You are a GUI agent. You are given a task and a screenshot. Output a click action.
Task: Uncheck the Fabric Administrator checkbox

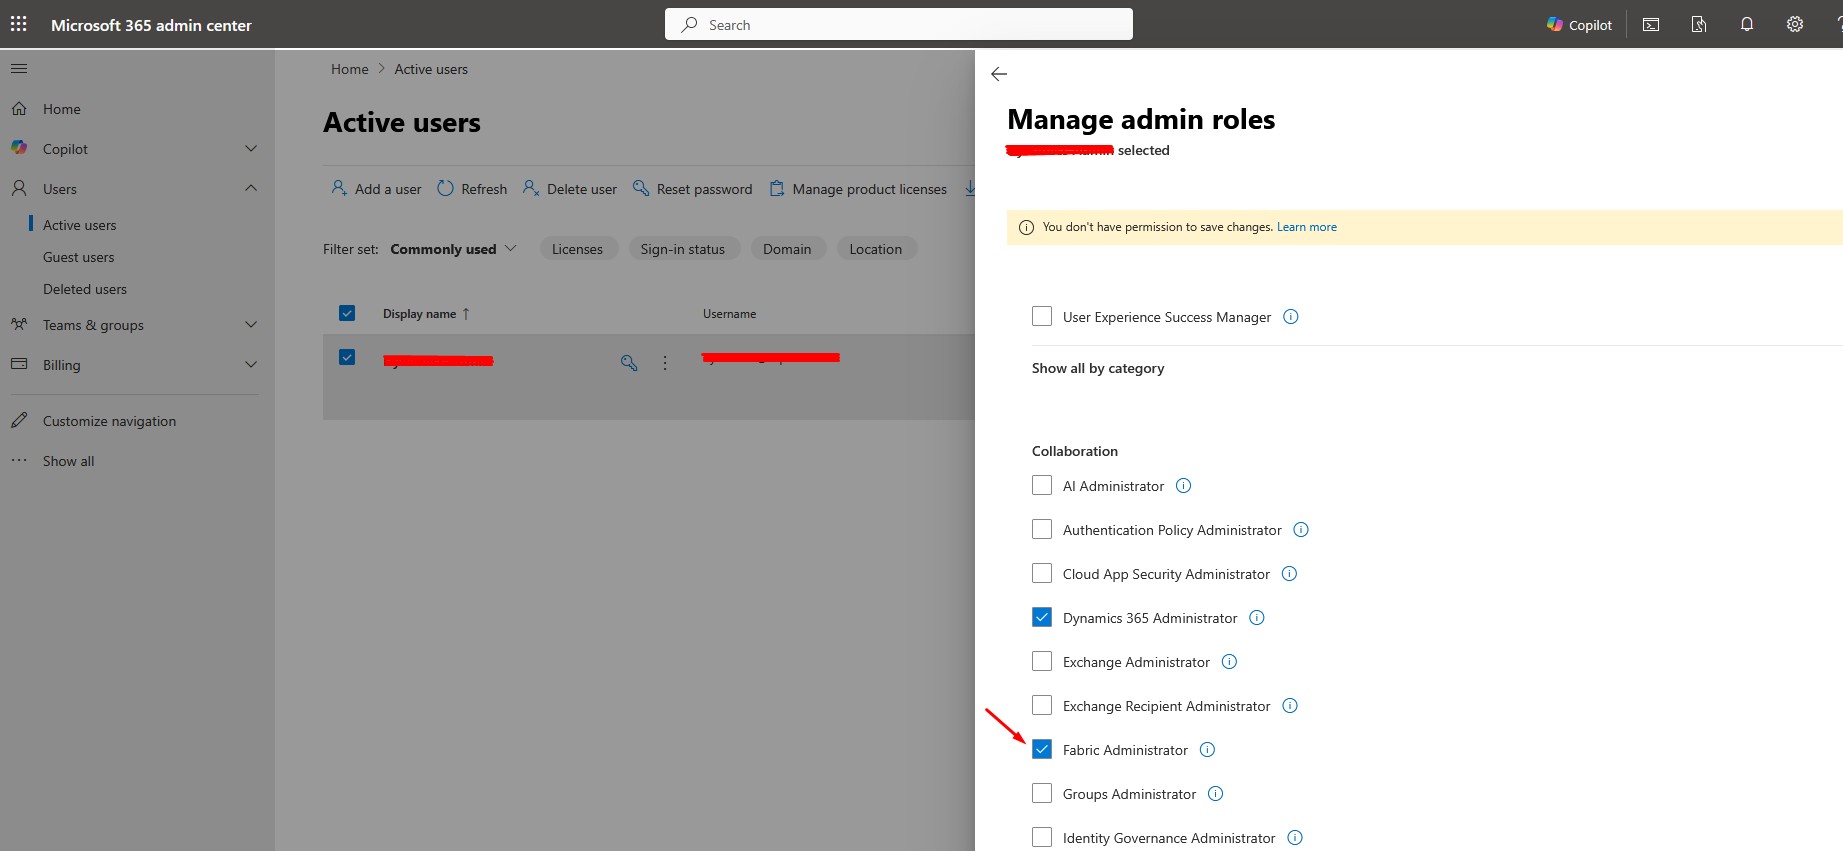[1042, 750]
